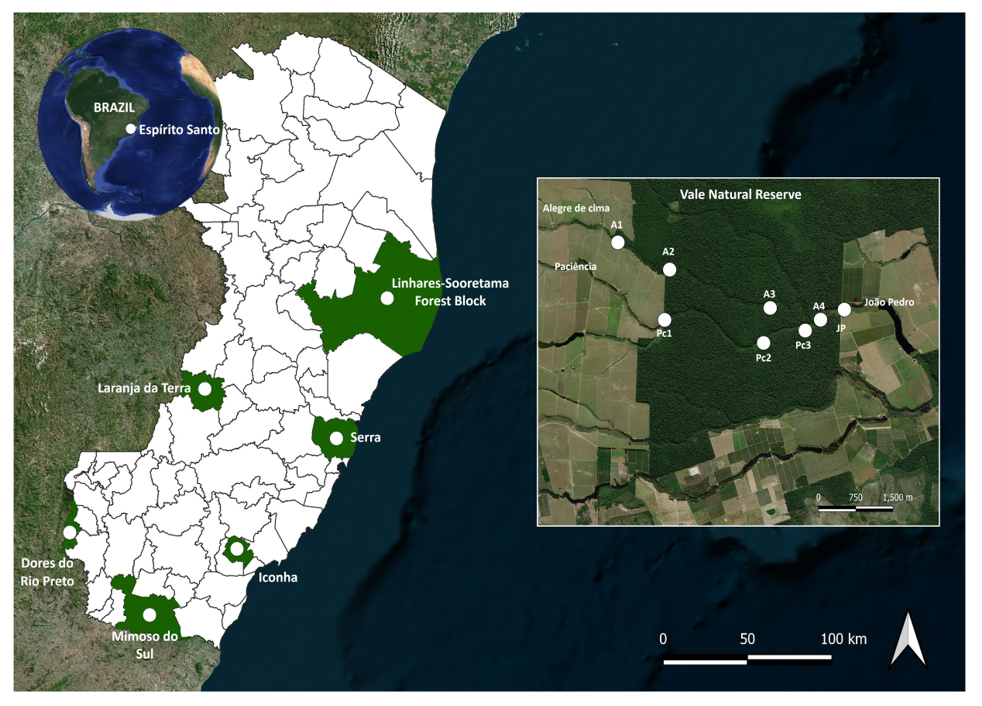982x706 pixels.
Task: Click the Laranja da Terra site marker
Action: click(205, 388)
